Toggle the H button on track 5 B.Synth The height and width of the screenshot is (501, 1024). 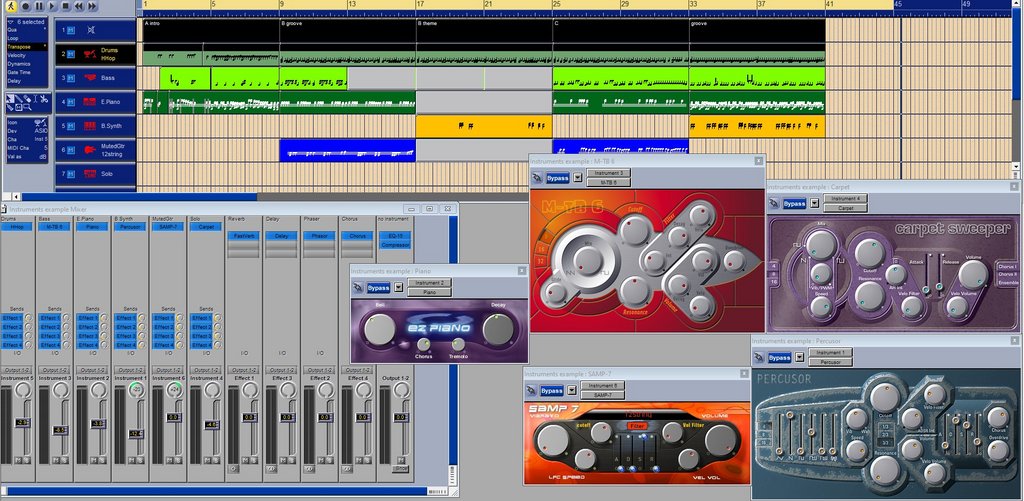[71, 126]
